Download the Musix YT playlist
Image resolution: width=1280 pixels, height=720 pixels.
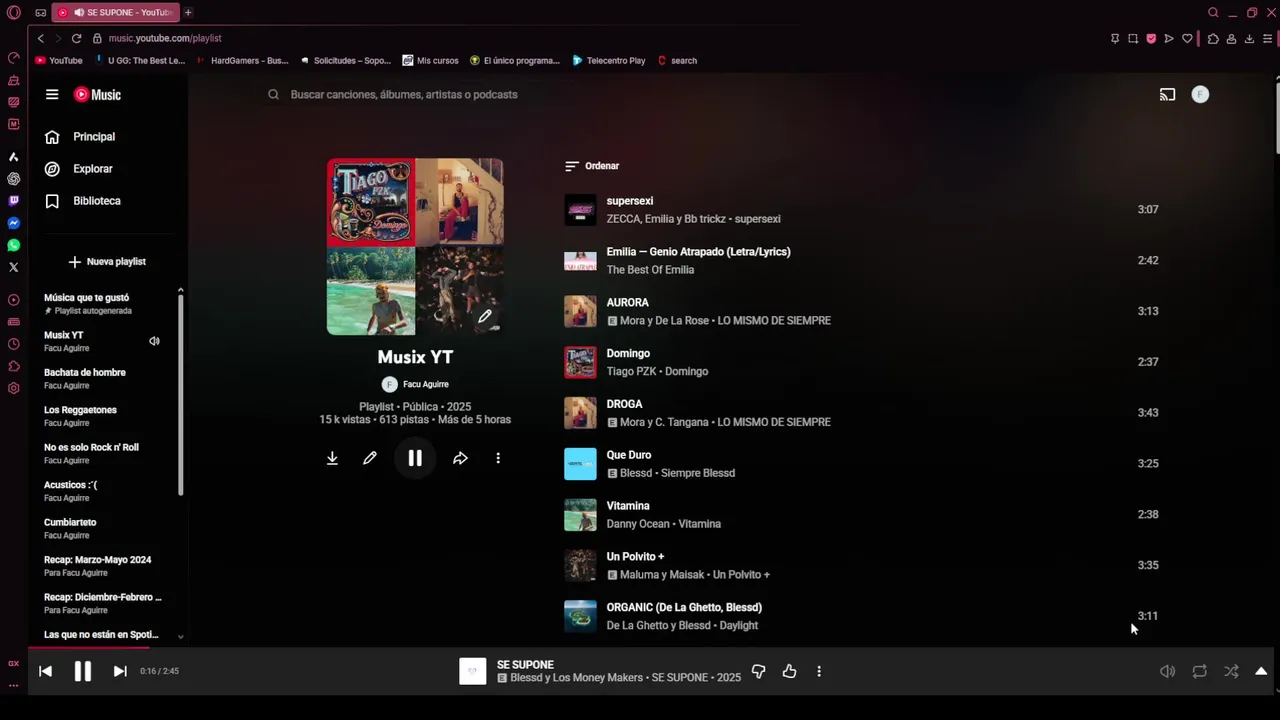pyautogui.click(x=332, y=458)
